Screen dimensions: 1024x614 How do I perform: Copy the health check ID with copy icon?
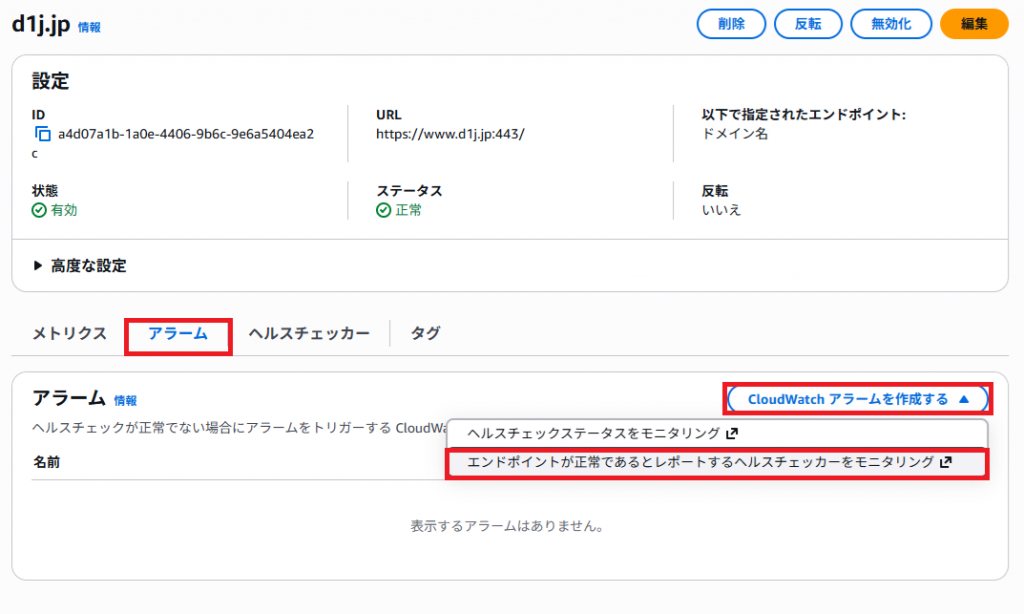42,133
